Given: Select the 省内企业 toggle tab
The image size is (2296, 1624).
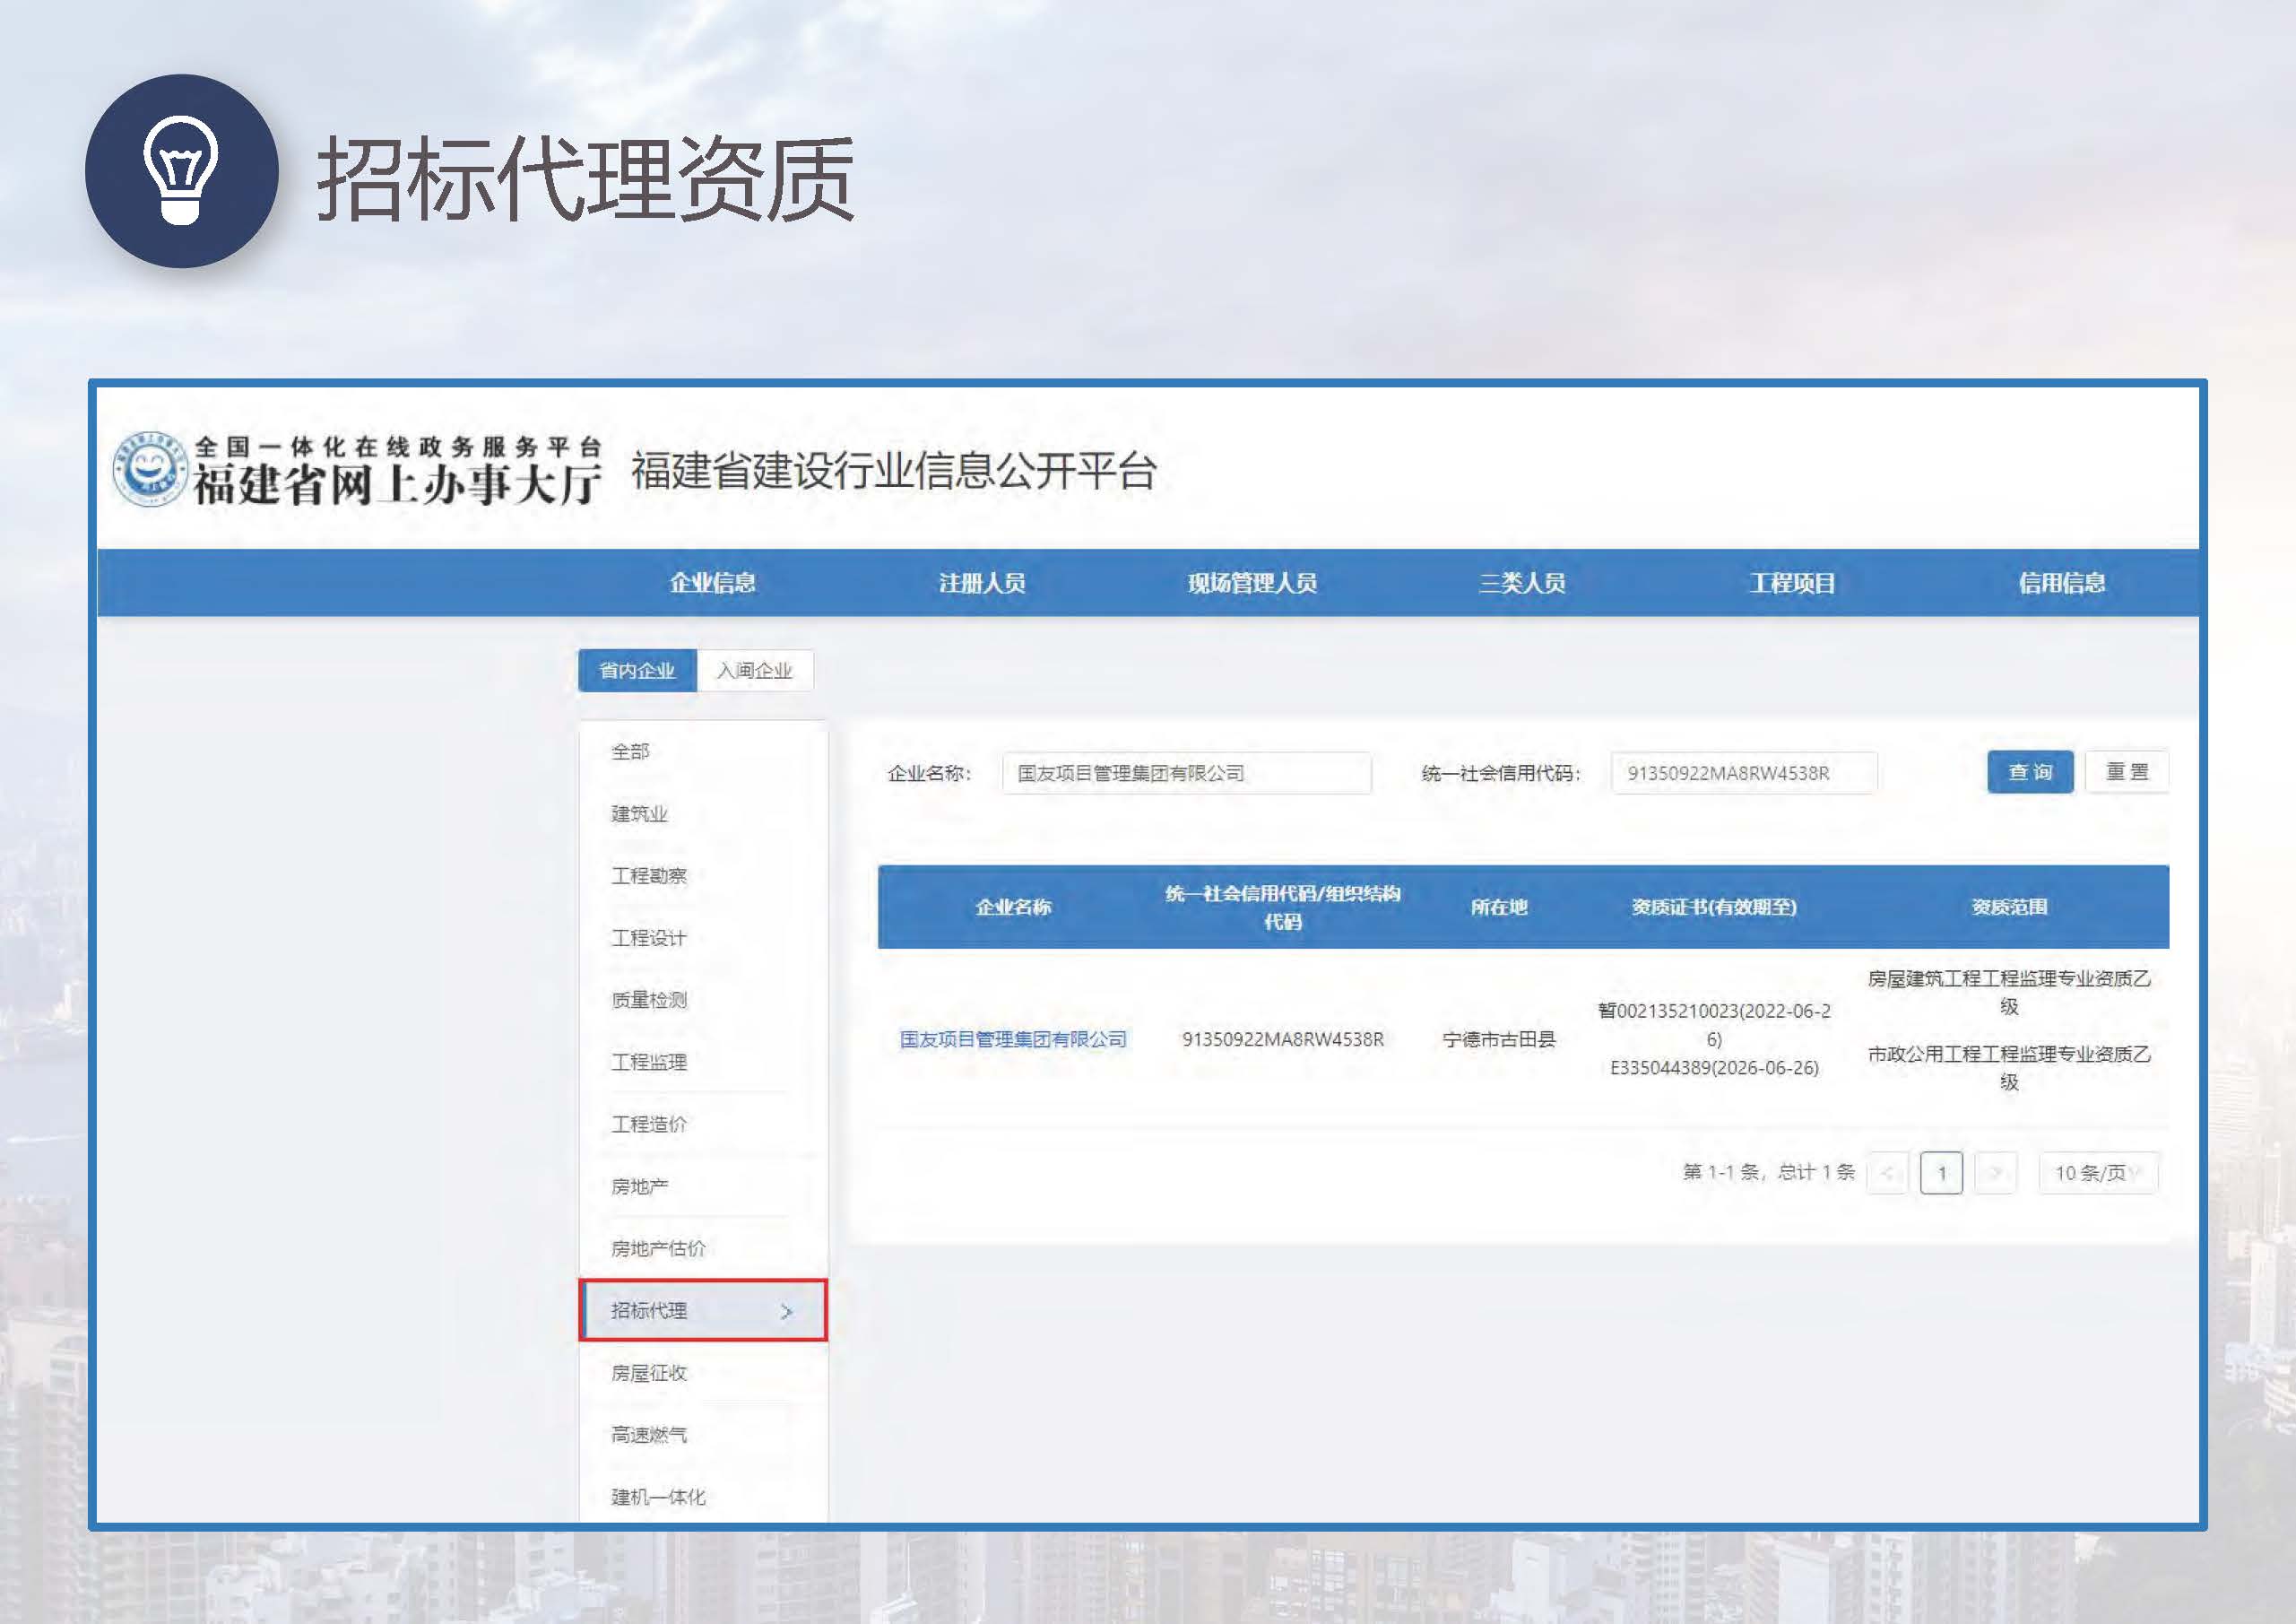Looking at the screenshot, I should [x=637, y=670].
